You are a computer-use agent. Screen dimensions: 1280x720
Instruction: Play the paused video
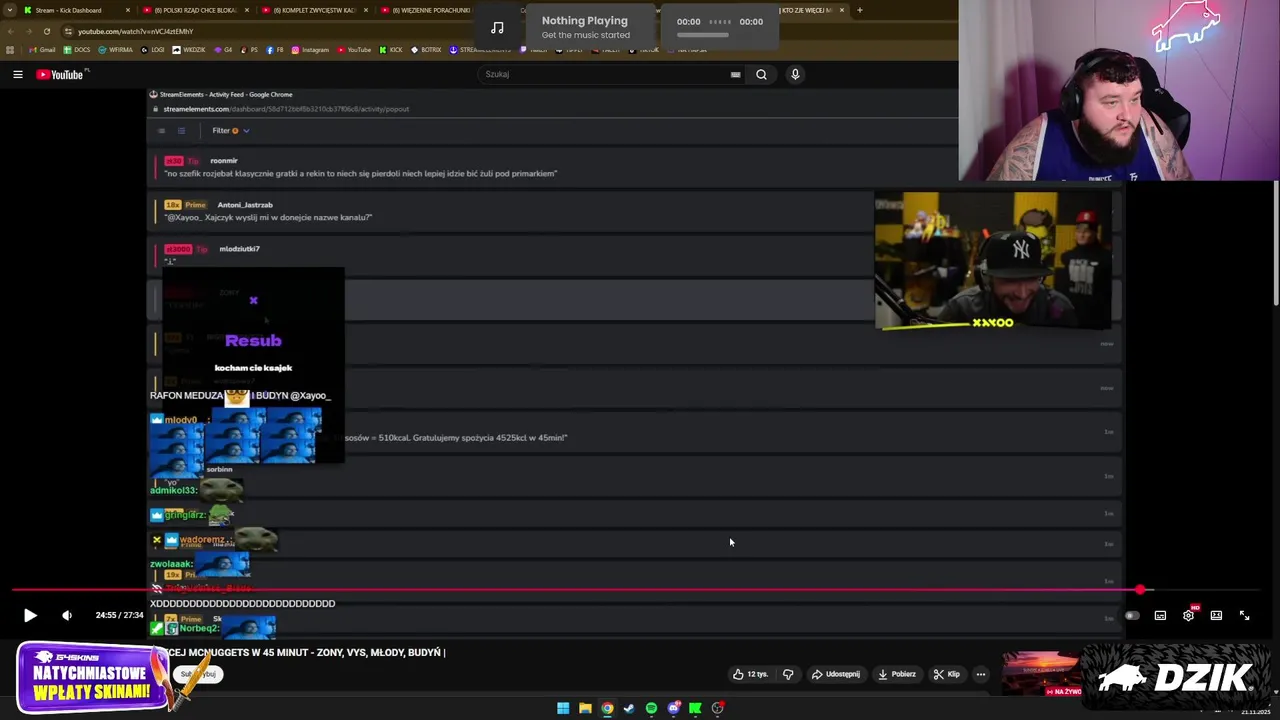30,616
